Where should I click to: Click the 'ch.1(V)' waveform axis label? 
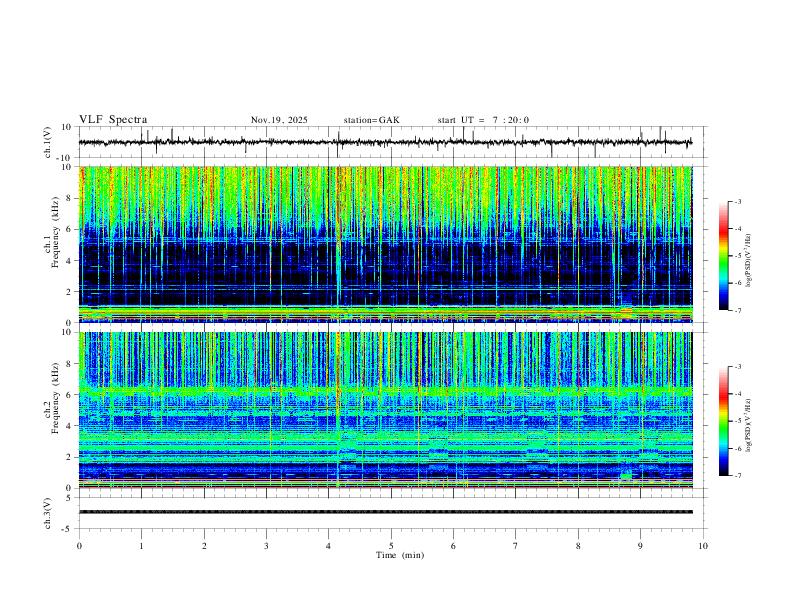[x=48, y=142]
